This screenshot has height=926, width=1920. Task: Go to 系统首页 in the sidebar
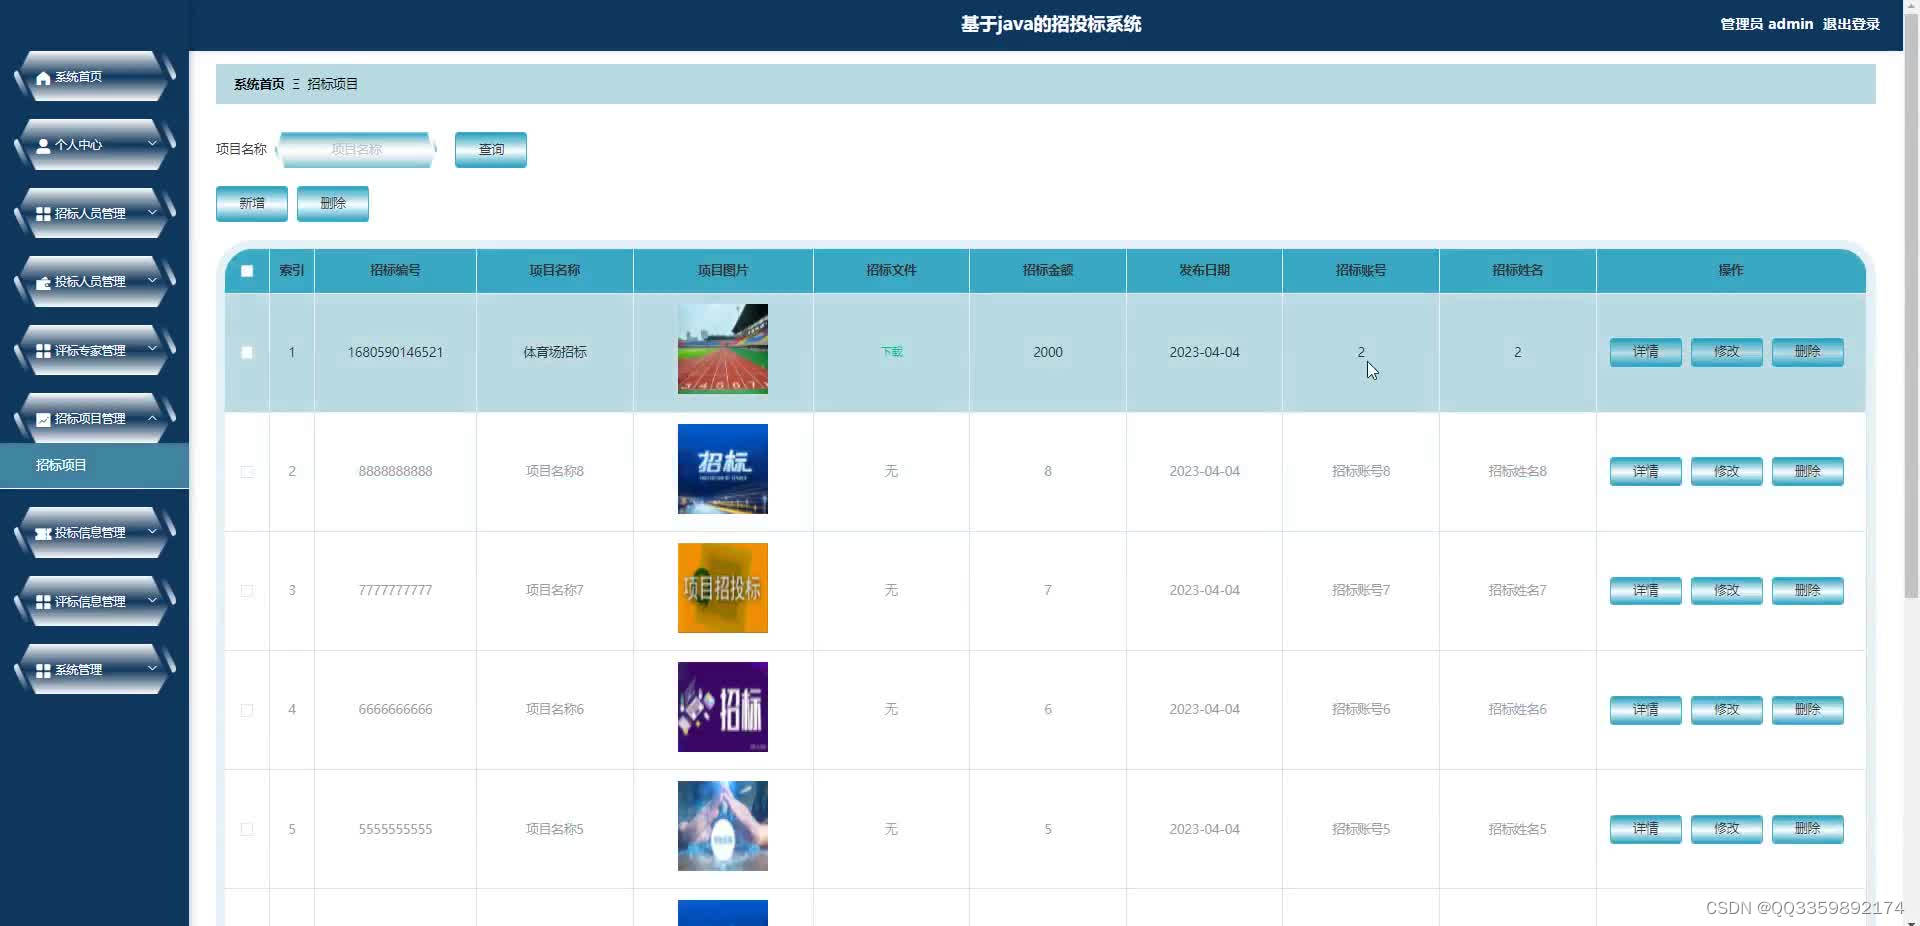point(95,77)
